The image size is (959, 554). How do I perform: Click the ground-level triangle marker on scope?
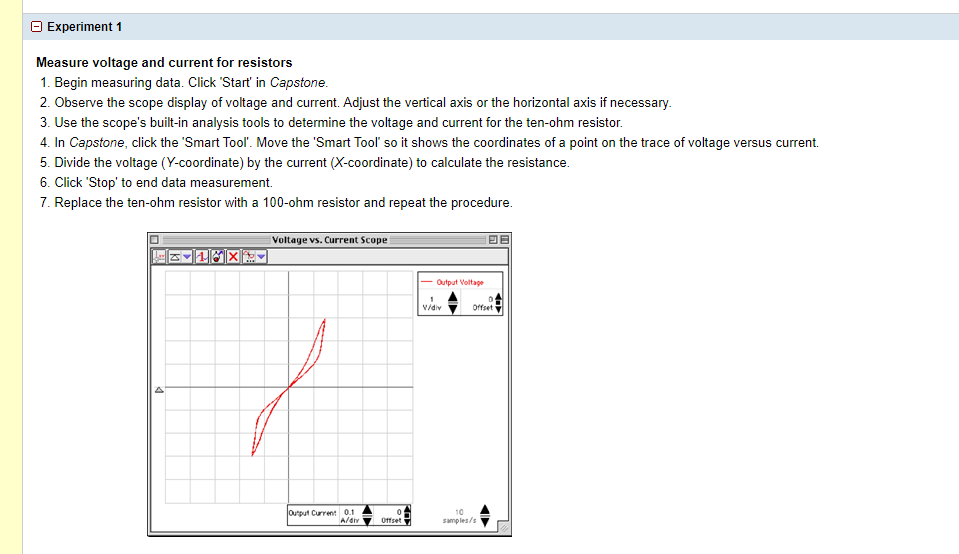(x=159, y=390)
